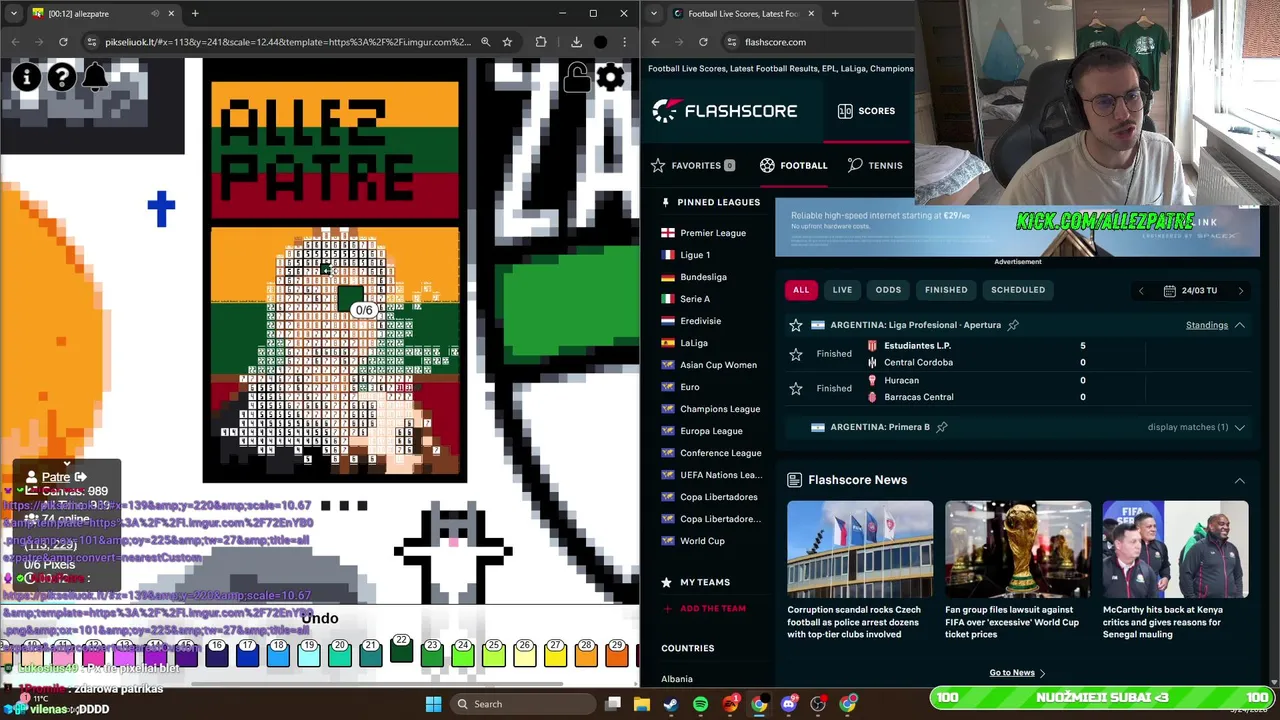Show LIVE matches only
The height and width of the screenshot is (720, 1280).
842,290
